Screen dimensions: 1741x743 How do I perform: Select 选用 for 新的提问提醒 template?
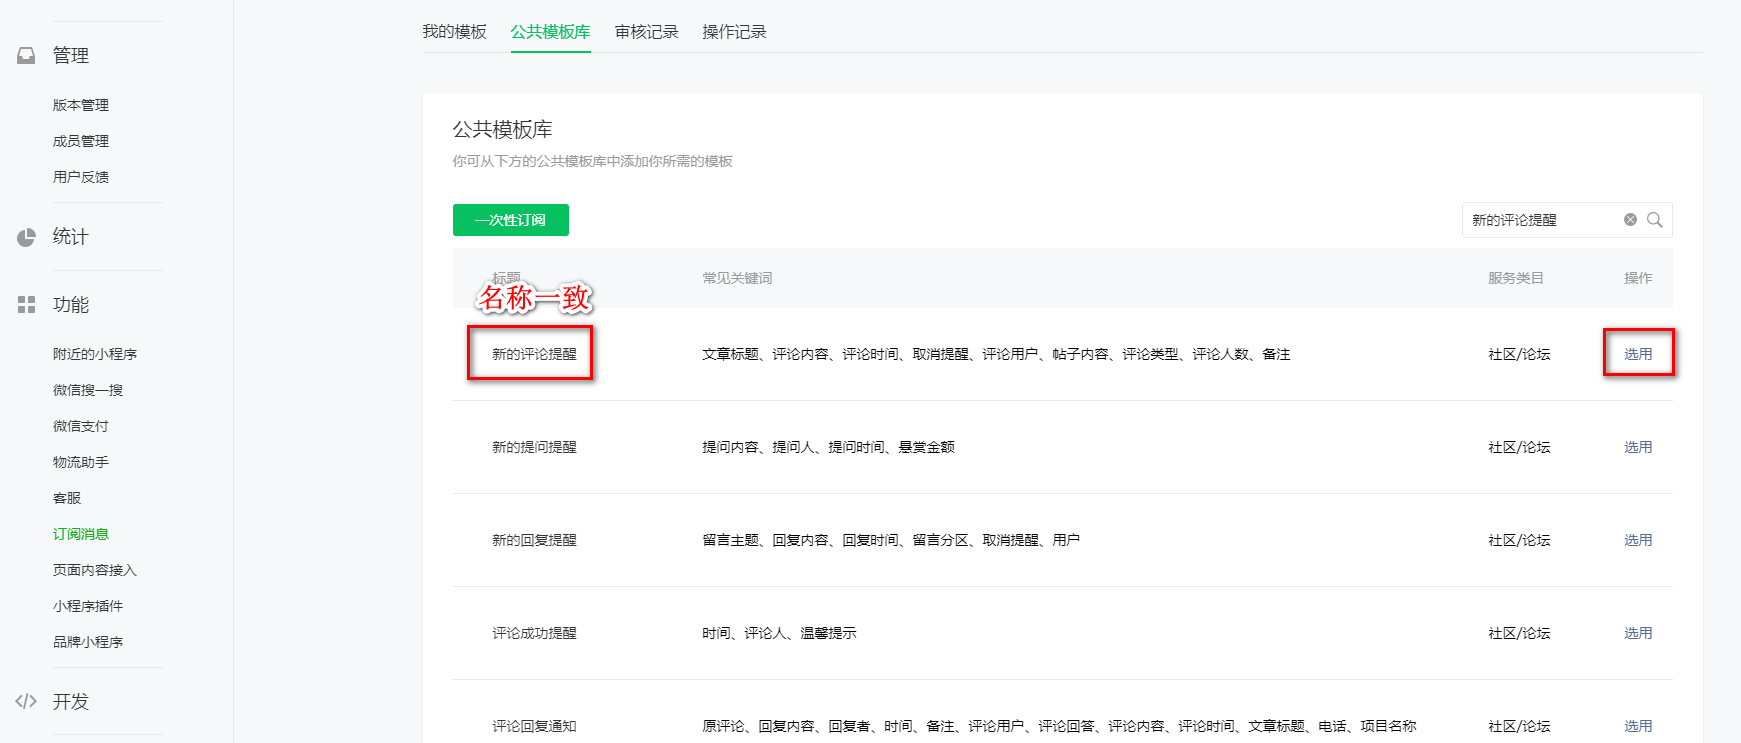1638,447
